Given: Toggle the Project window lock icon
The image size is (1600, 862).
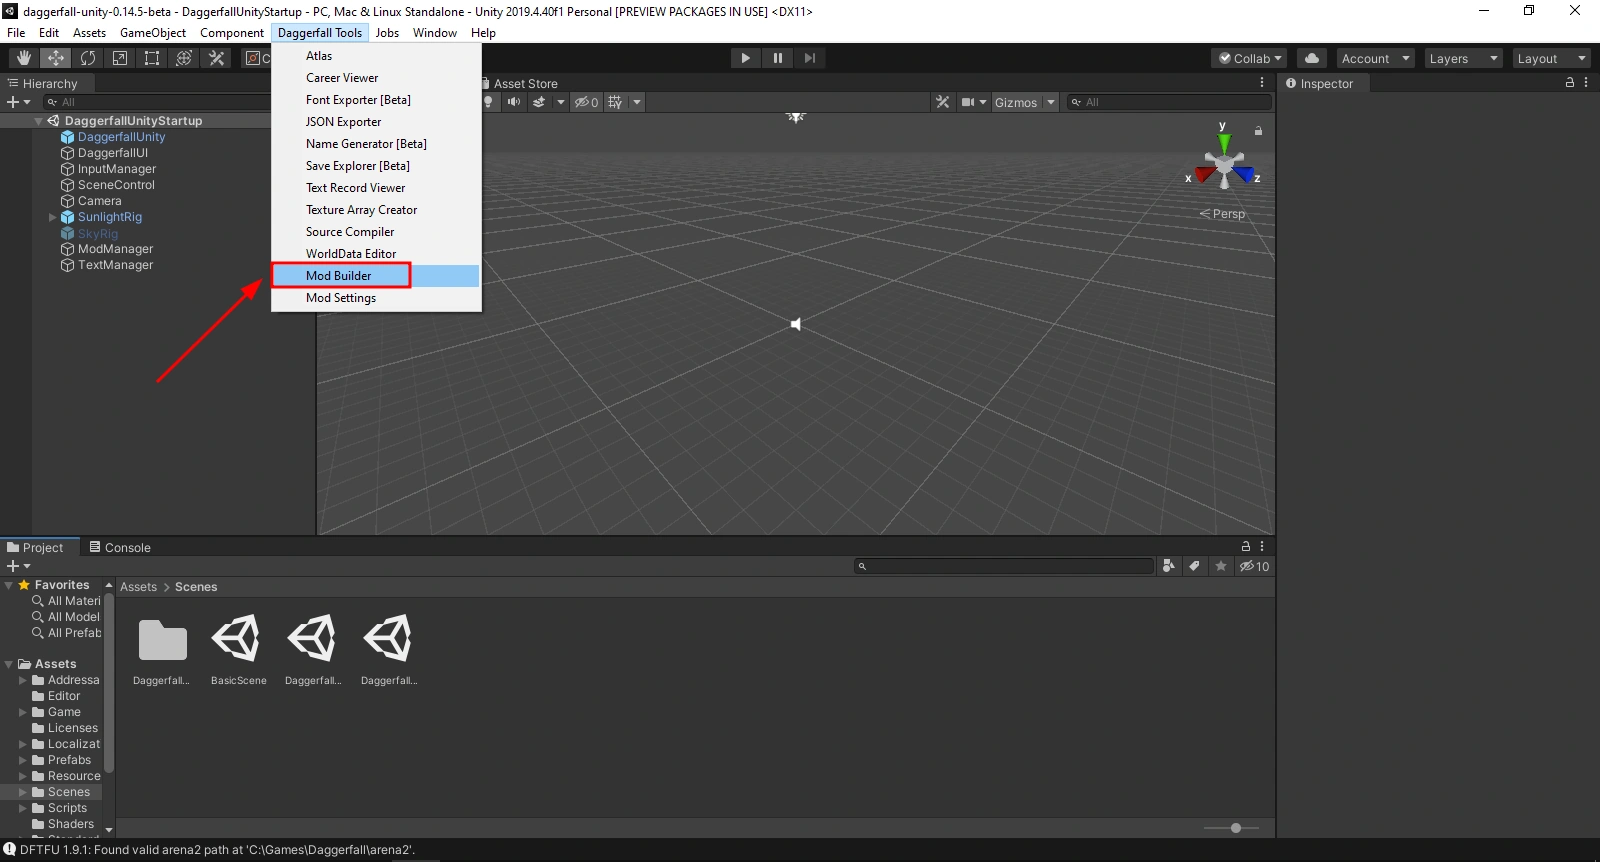Looking at the screenshot, I should [1246, 546].
